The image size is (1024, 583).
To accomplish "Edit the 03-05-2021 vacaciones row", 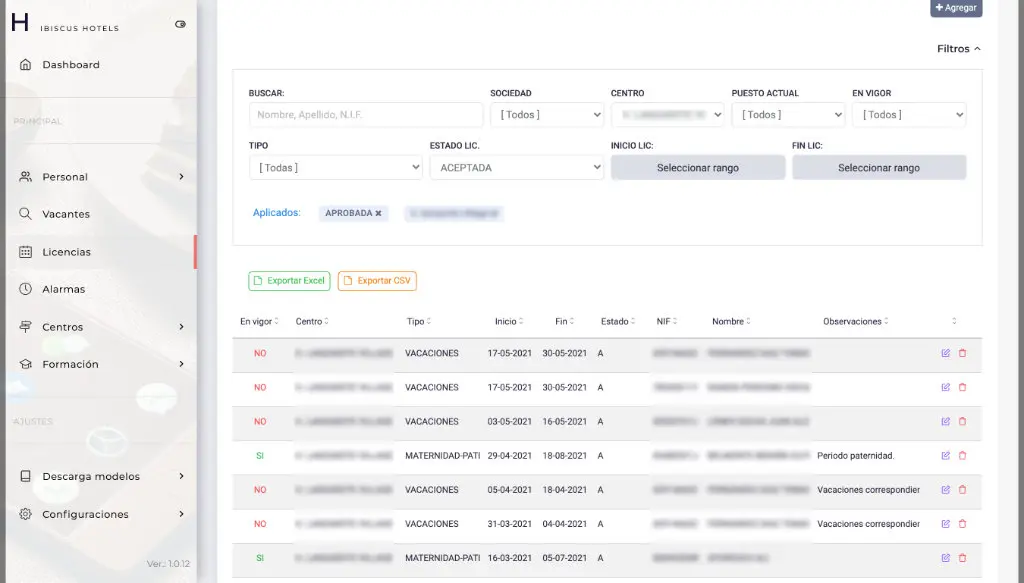I will (x=945, y=422).
